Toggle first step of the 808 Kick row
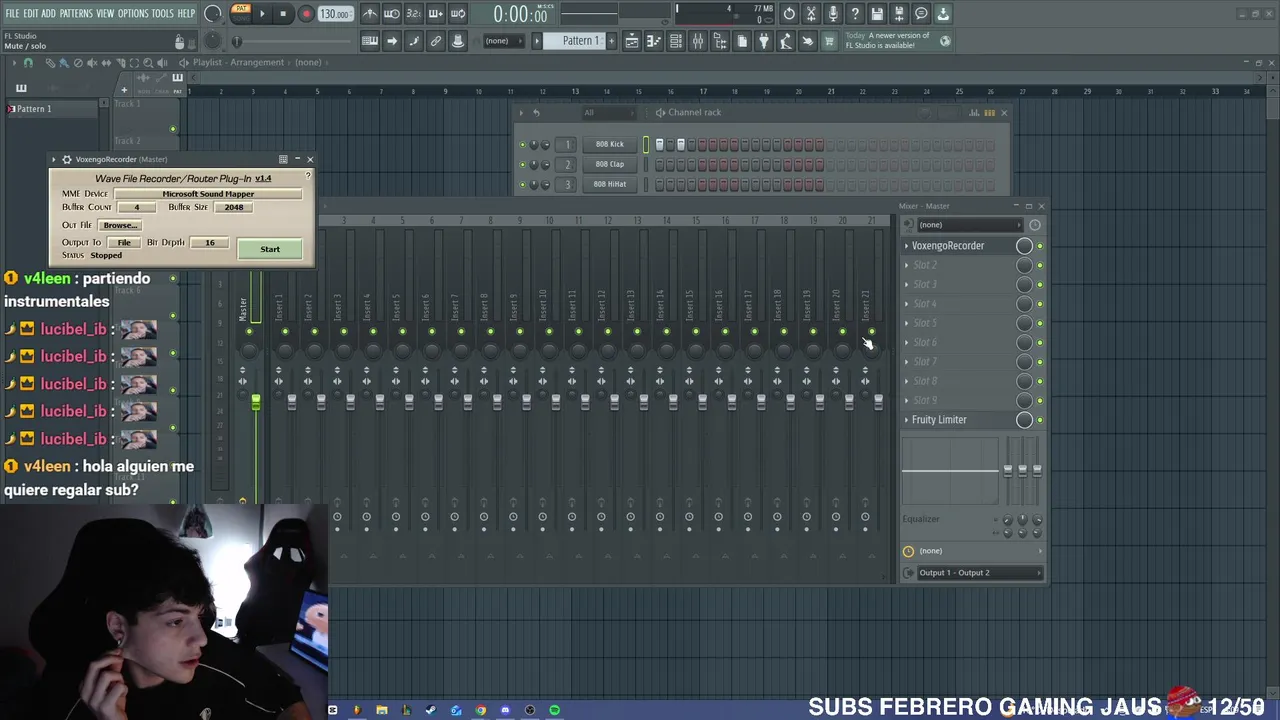Image resolution: width=1280 pixels, height=720 pixels. (x=659, y=145)
